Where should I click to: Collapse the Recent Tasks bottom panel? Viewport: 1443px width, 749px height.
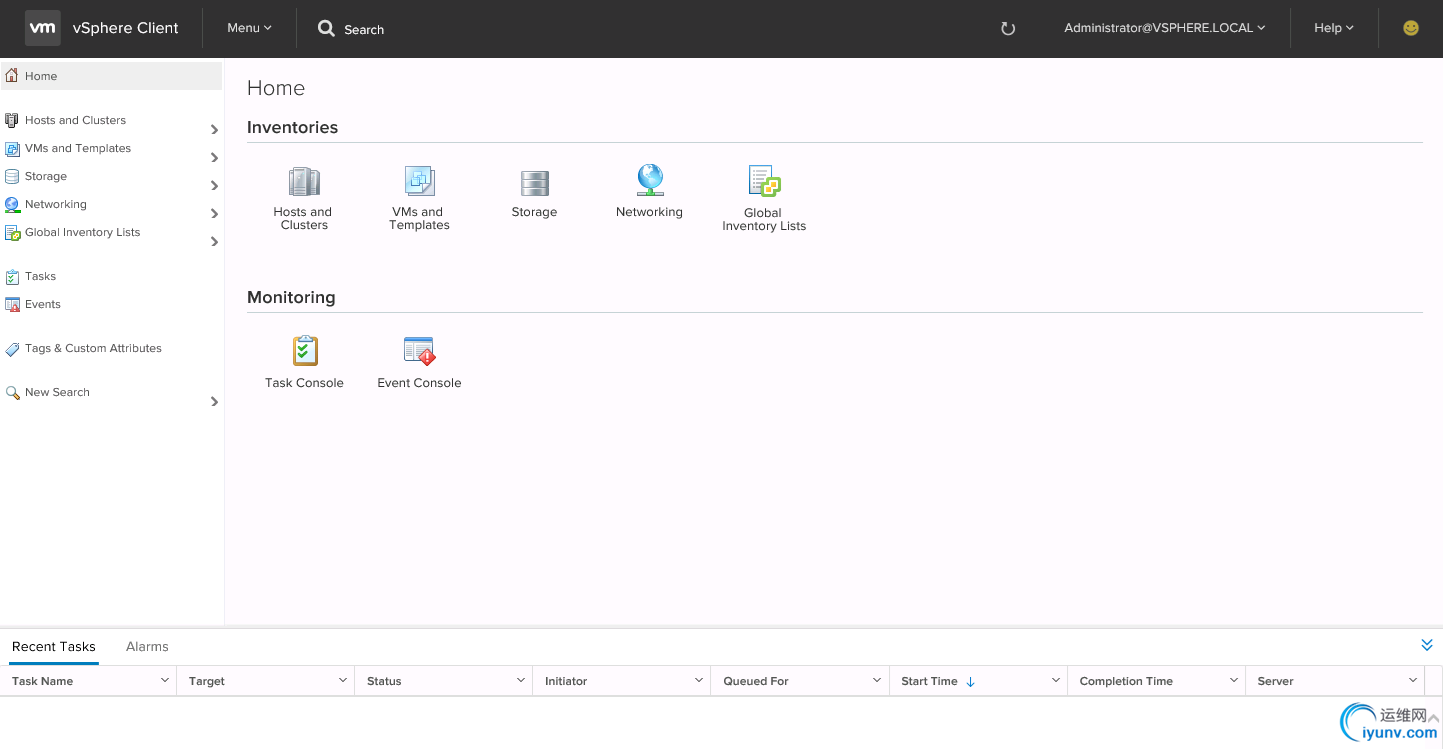coord(1427,645)
